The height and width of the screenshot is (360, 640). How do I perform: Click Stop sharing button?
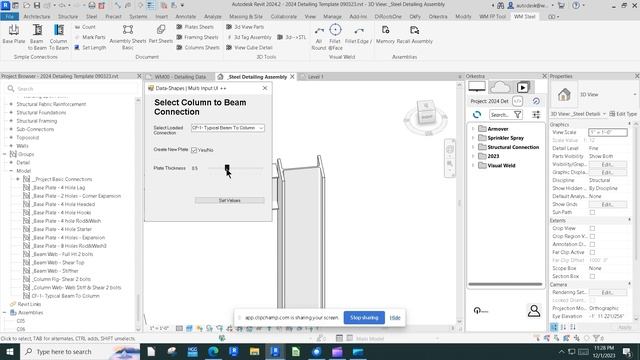[x=364, y=318]
